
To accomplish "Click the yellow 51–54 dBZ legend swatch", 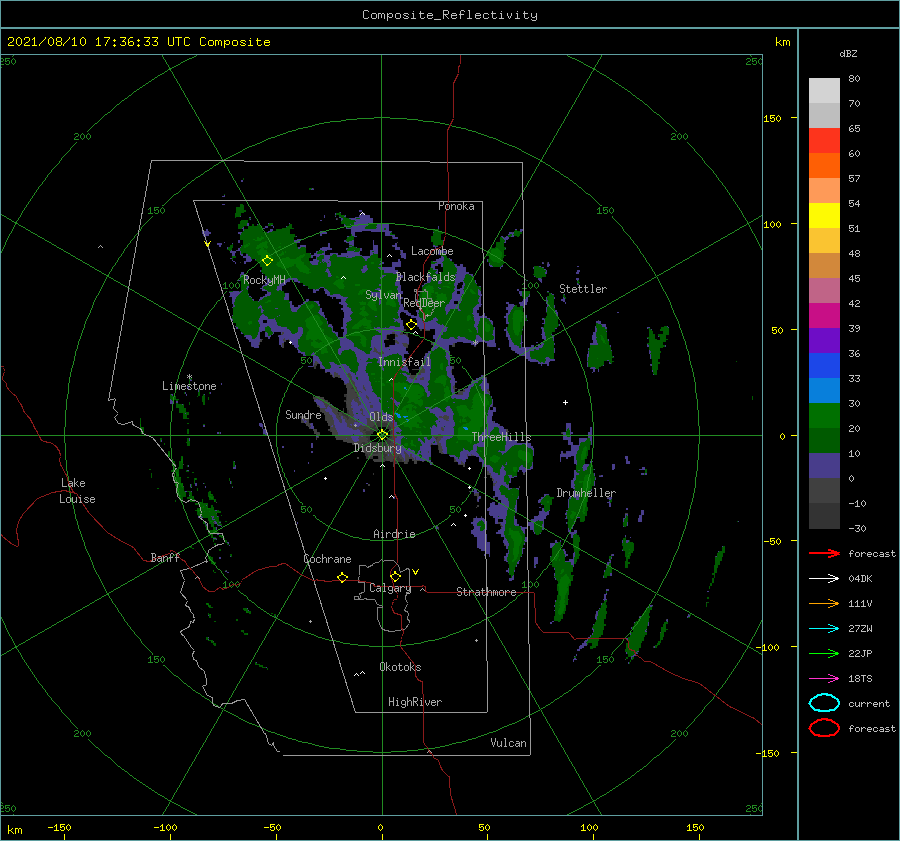I will click(x=824, y=215).
